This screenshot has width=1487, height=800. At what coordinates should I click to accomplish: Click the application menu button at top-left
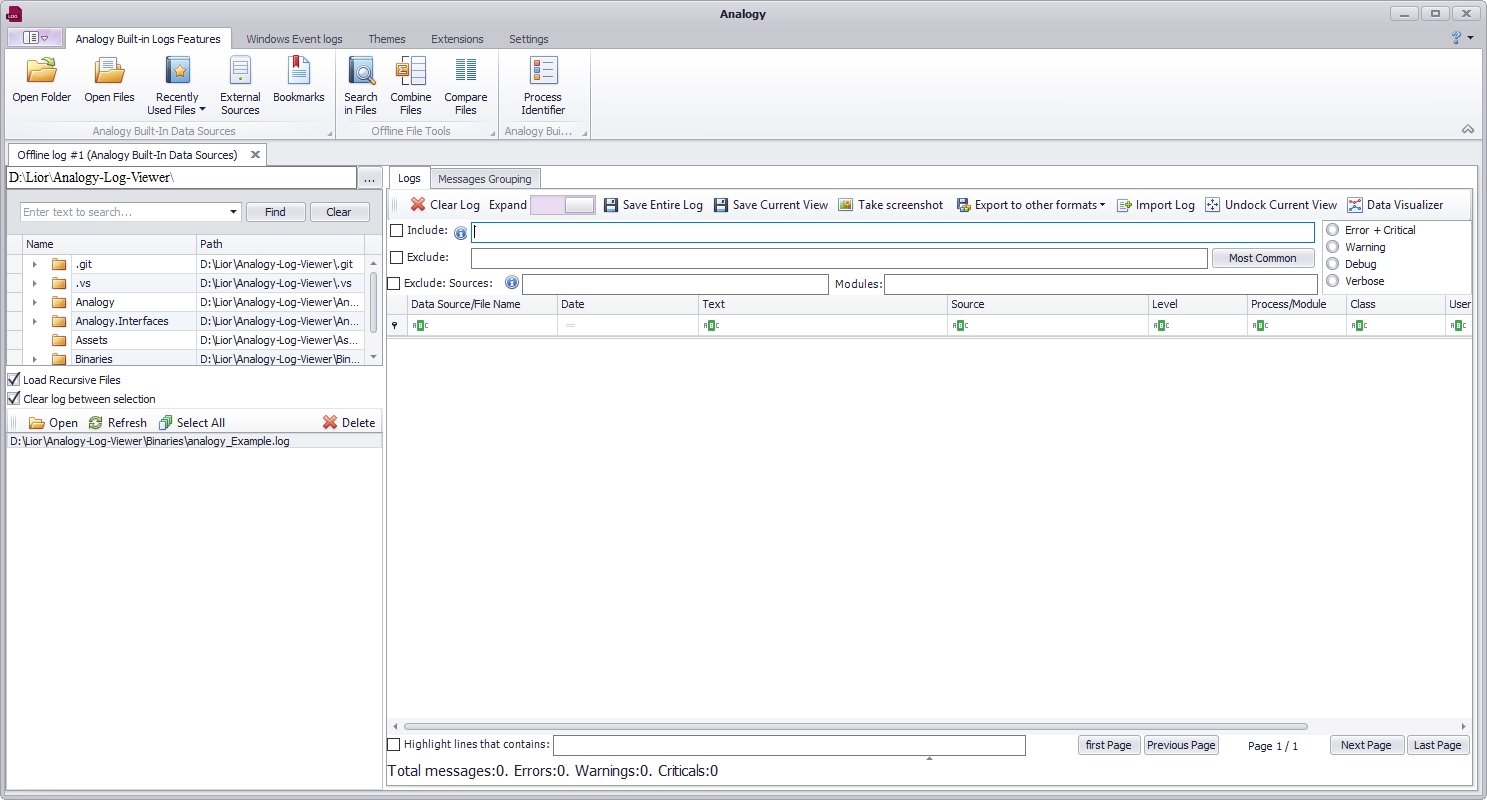pos(35,38)
